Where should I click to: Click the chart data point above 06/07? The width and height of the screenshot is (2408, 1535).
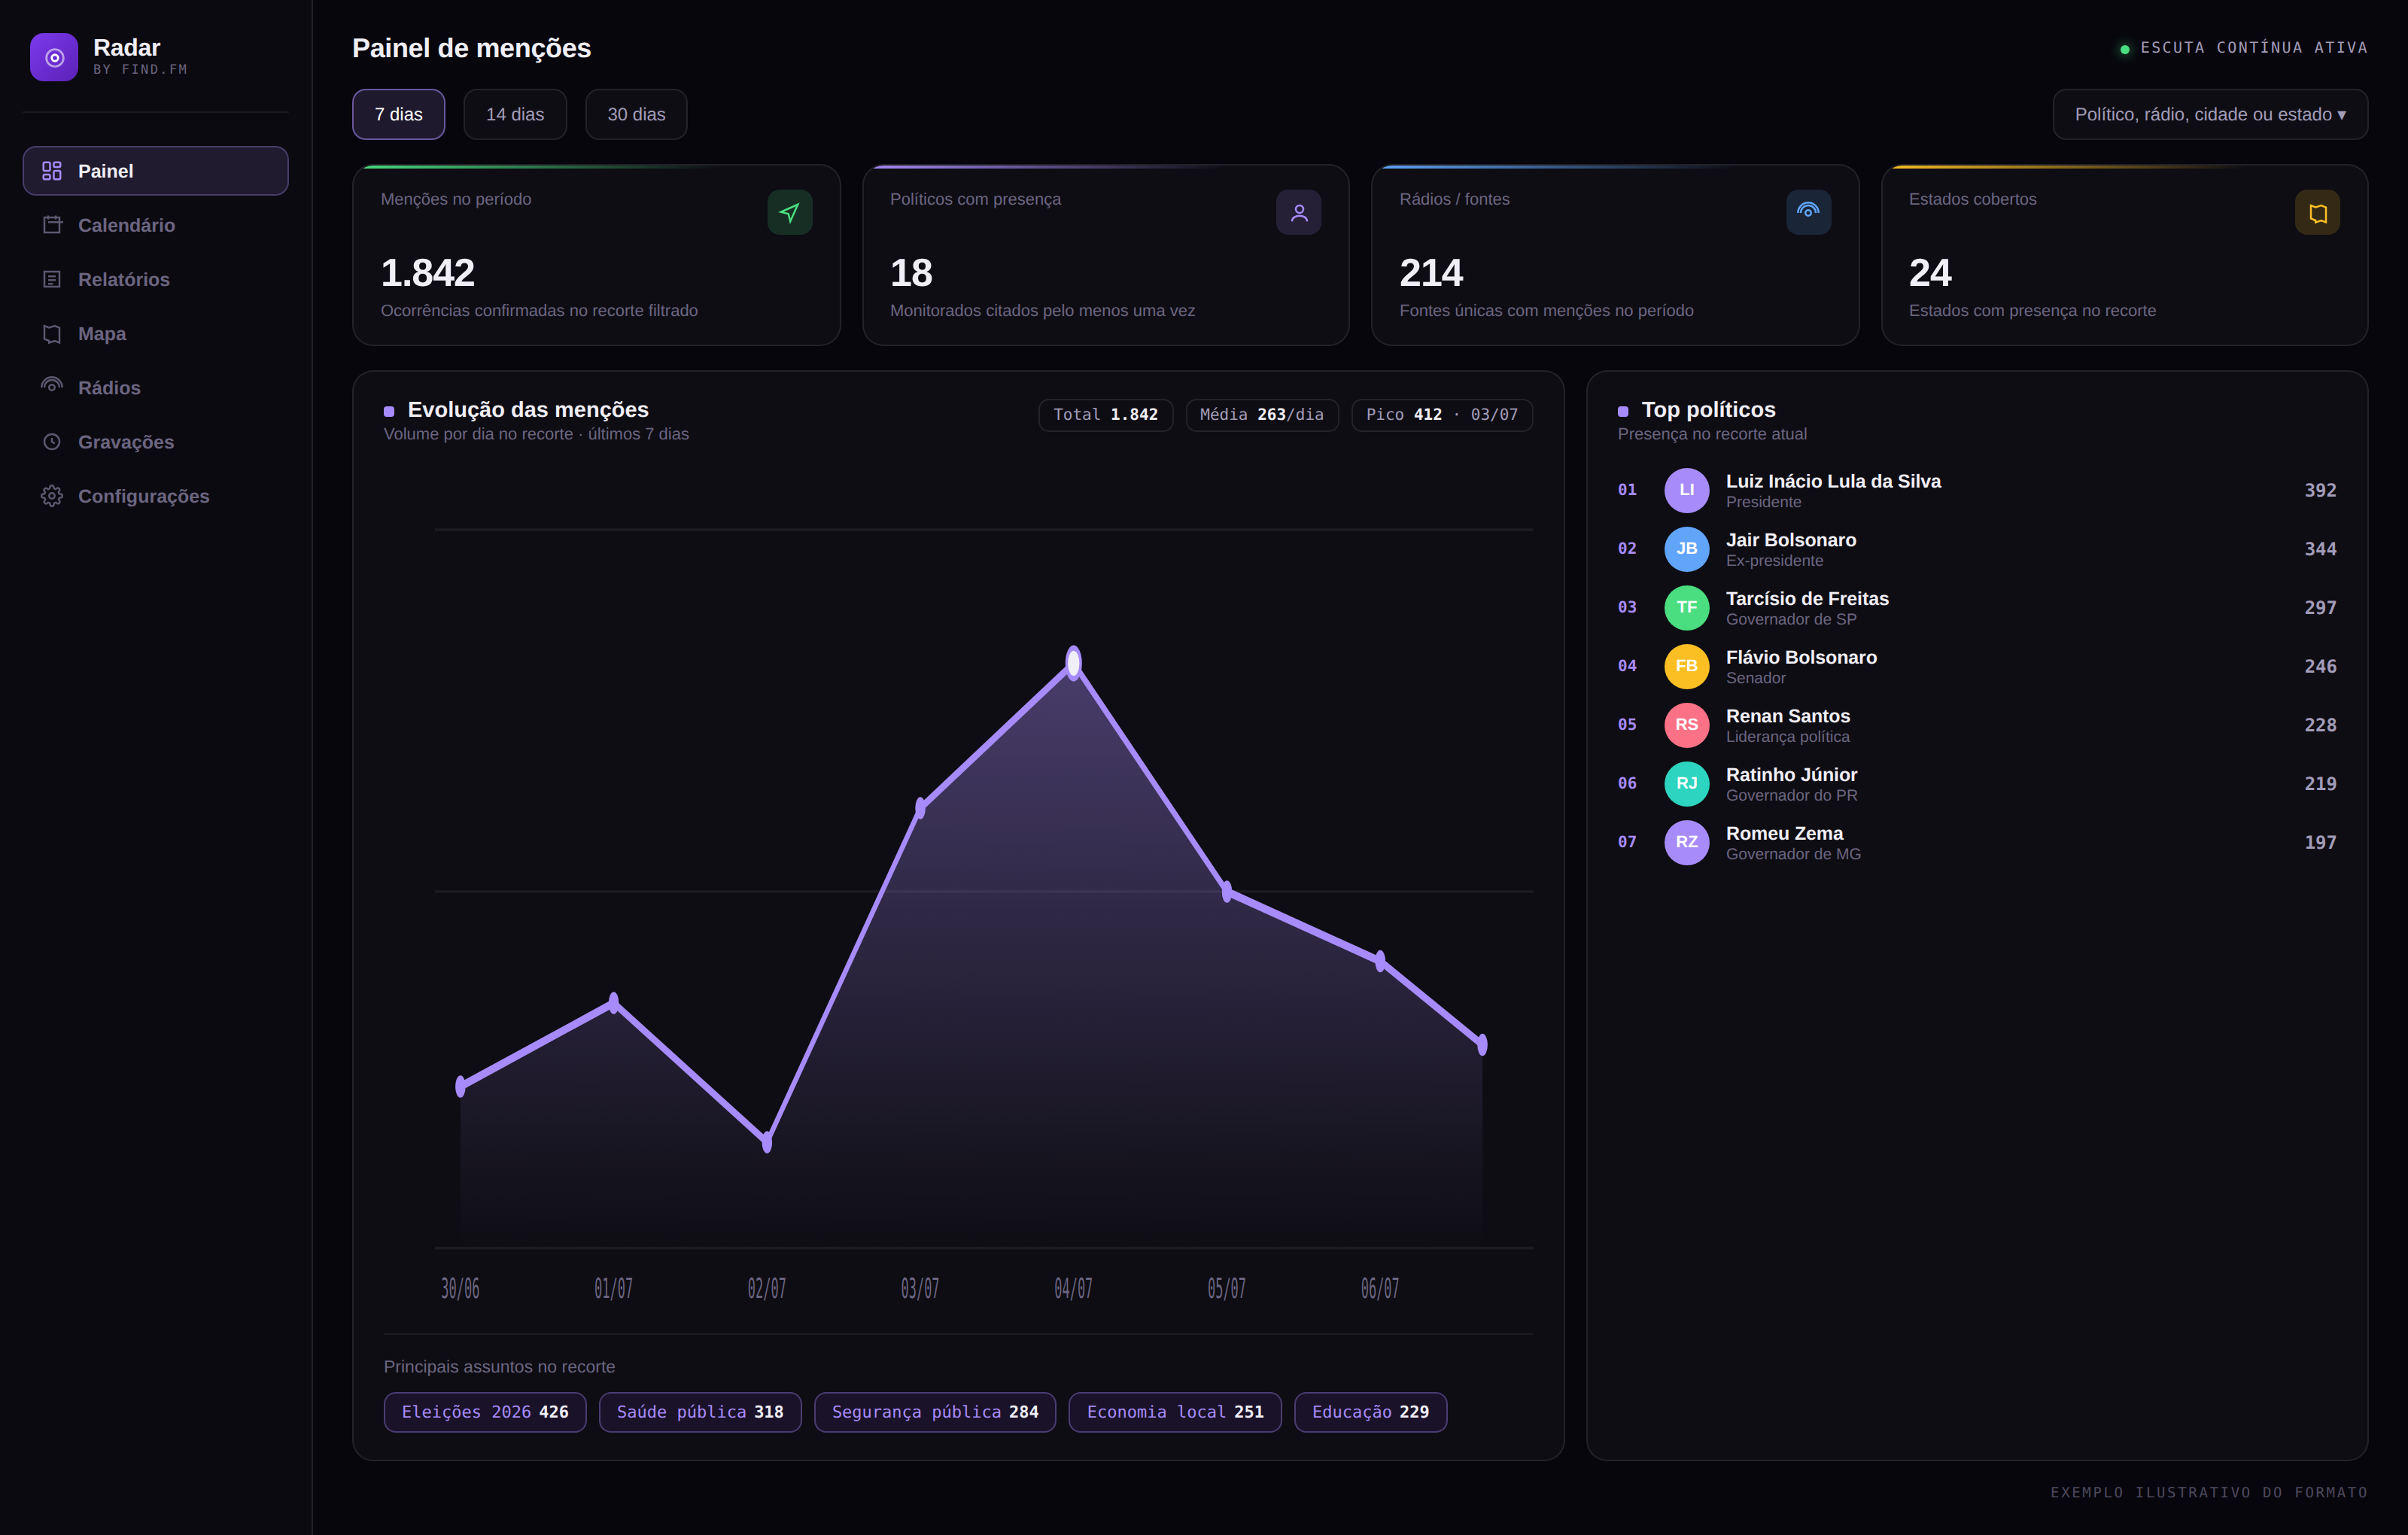tap(1380, 961)
